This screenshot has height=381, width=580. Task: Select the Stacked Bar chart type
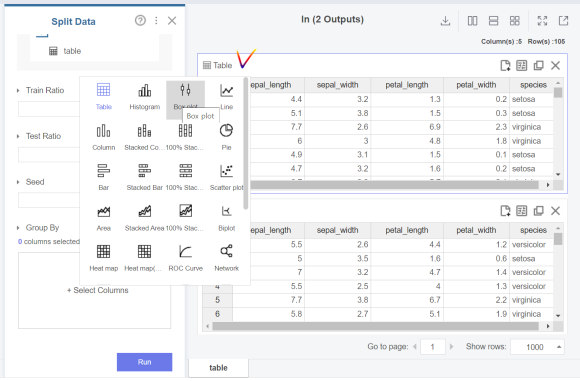(144, 177)
